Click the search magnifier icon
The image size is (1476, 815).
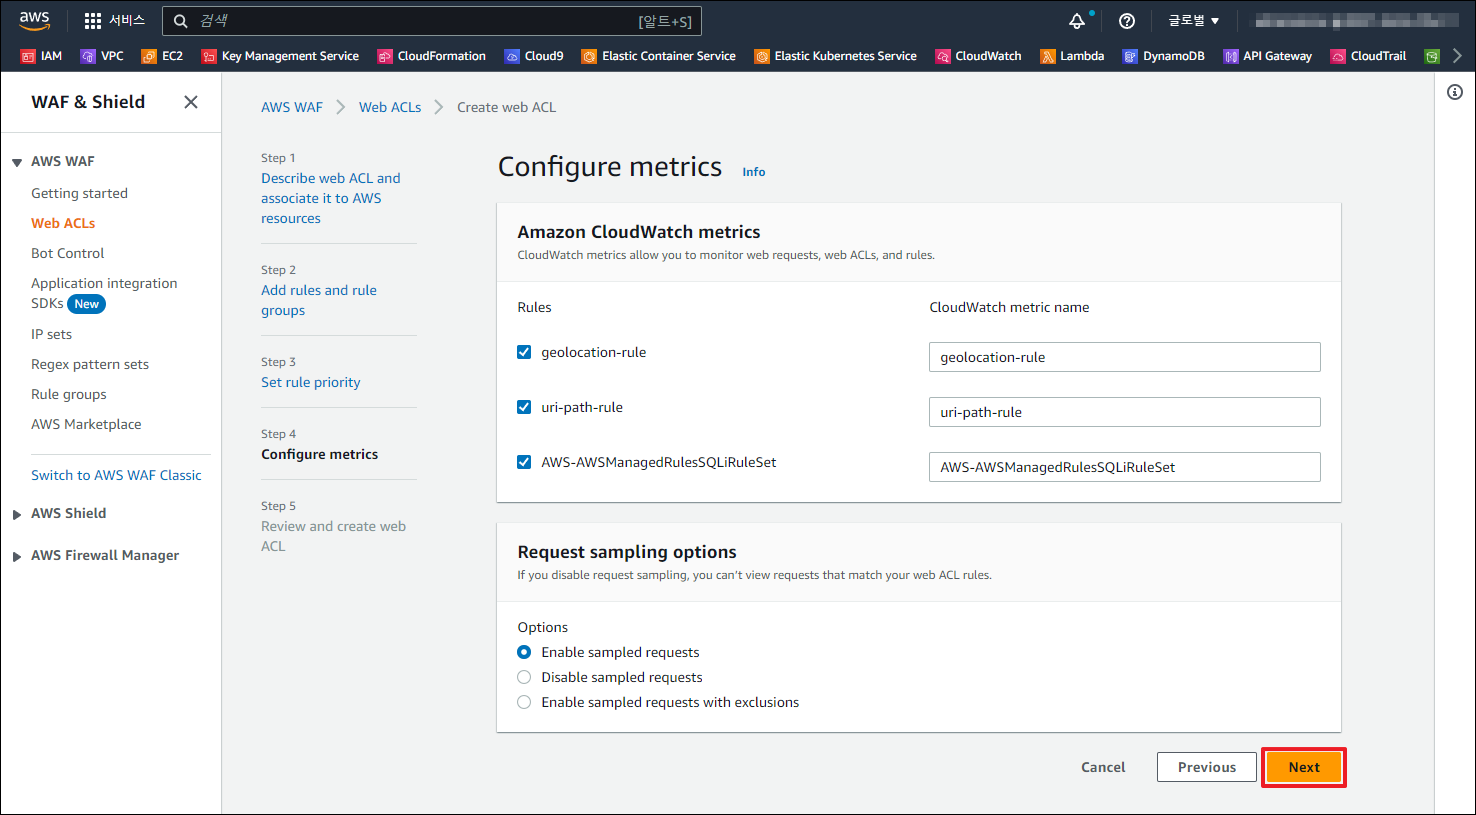point(181,21)
